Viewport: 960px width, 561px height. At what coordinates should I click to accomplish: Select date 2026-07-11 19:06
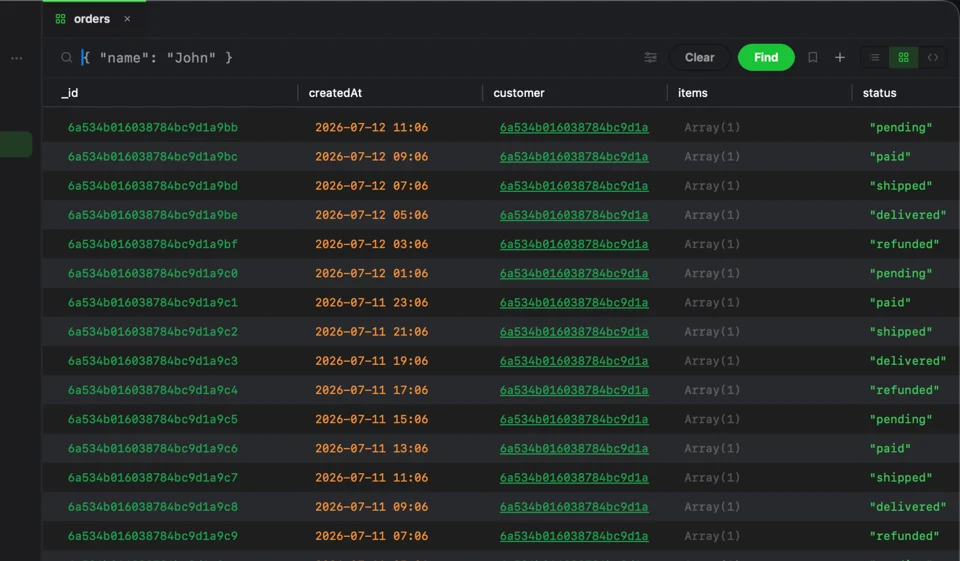(372, 361)
